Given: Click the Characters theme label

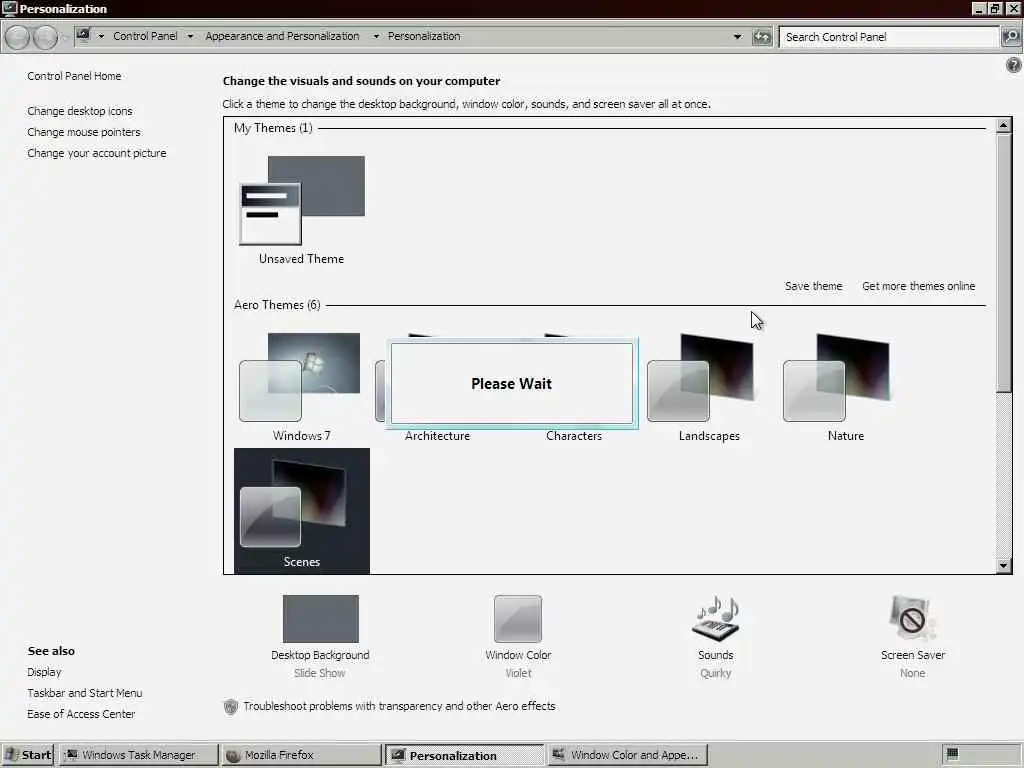Looking at the screenshot, I should point(573,436).
